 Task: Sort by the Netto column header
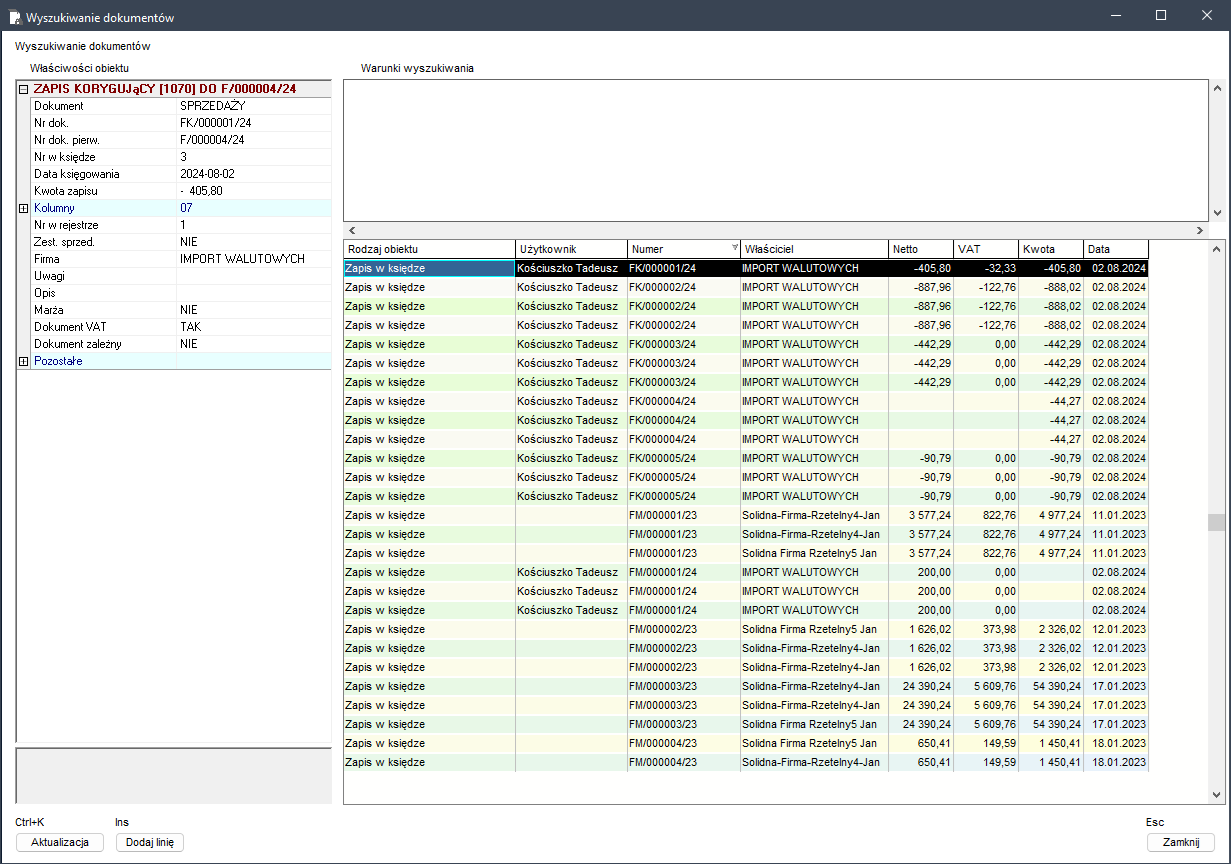[x=921, y=249]
